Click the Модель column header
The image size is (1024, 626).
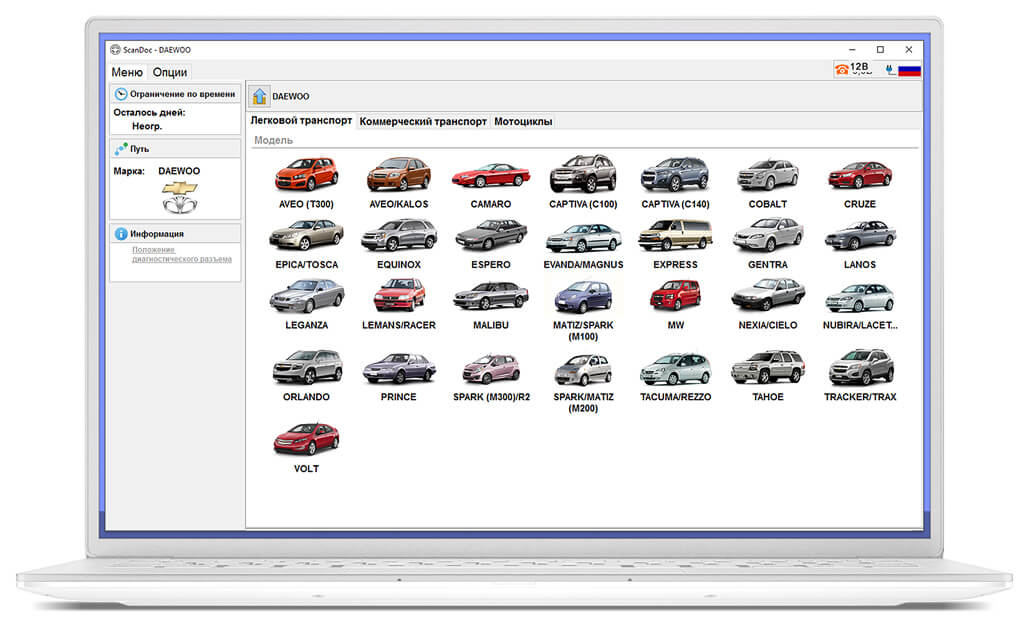click(274, 140)
